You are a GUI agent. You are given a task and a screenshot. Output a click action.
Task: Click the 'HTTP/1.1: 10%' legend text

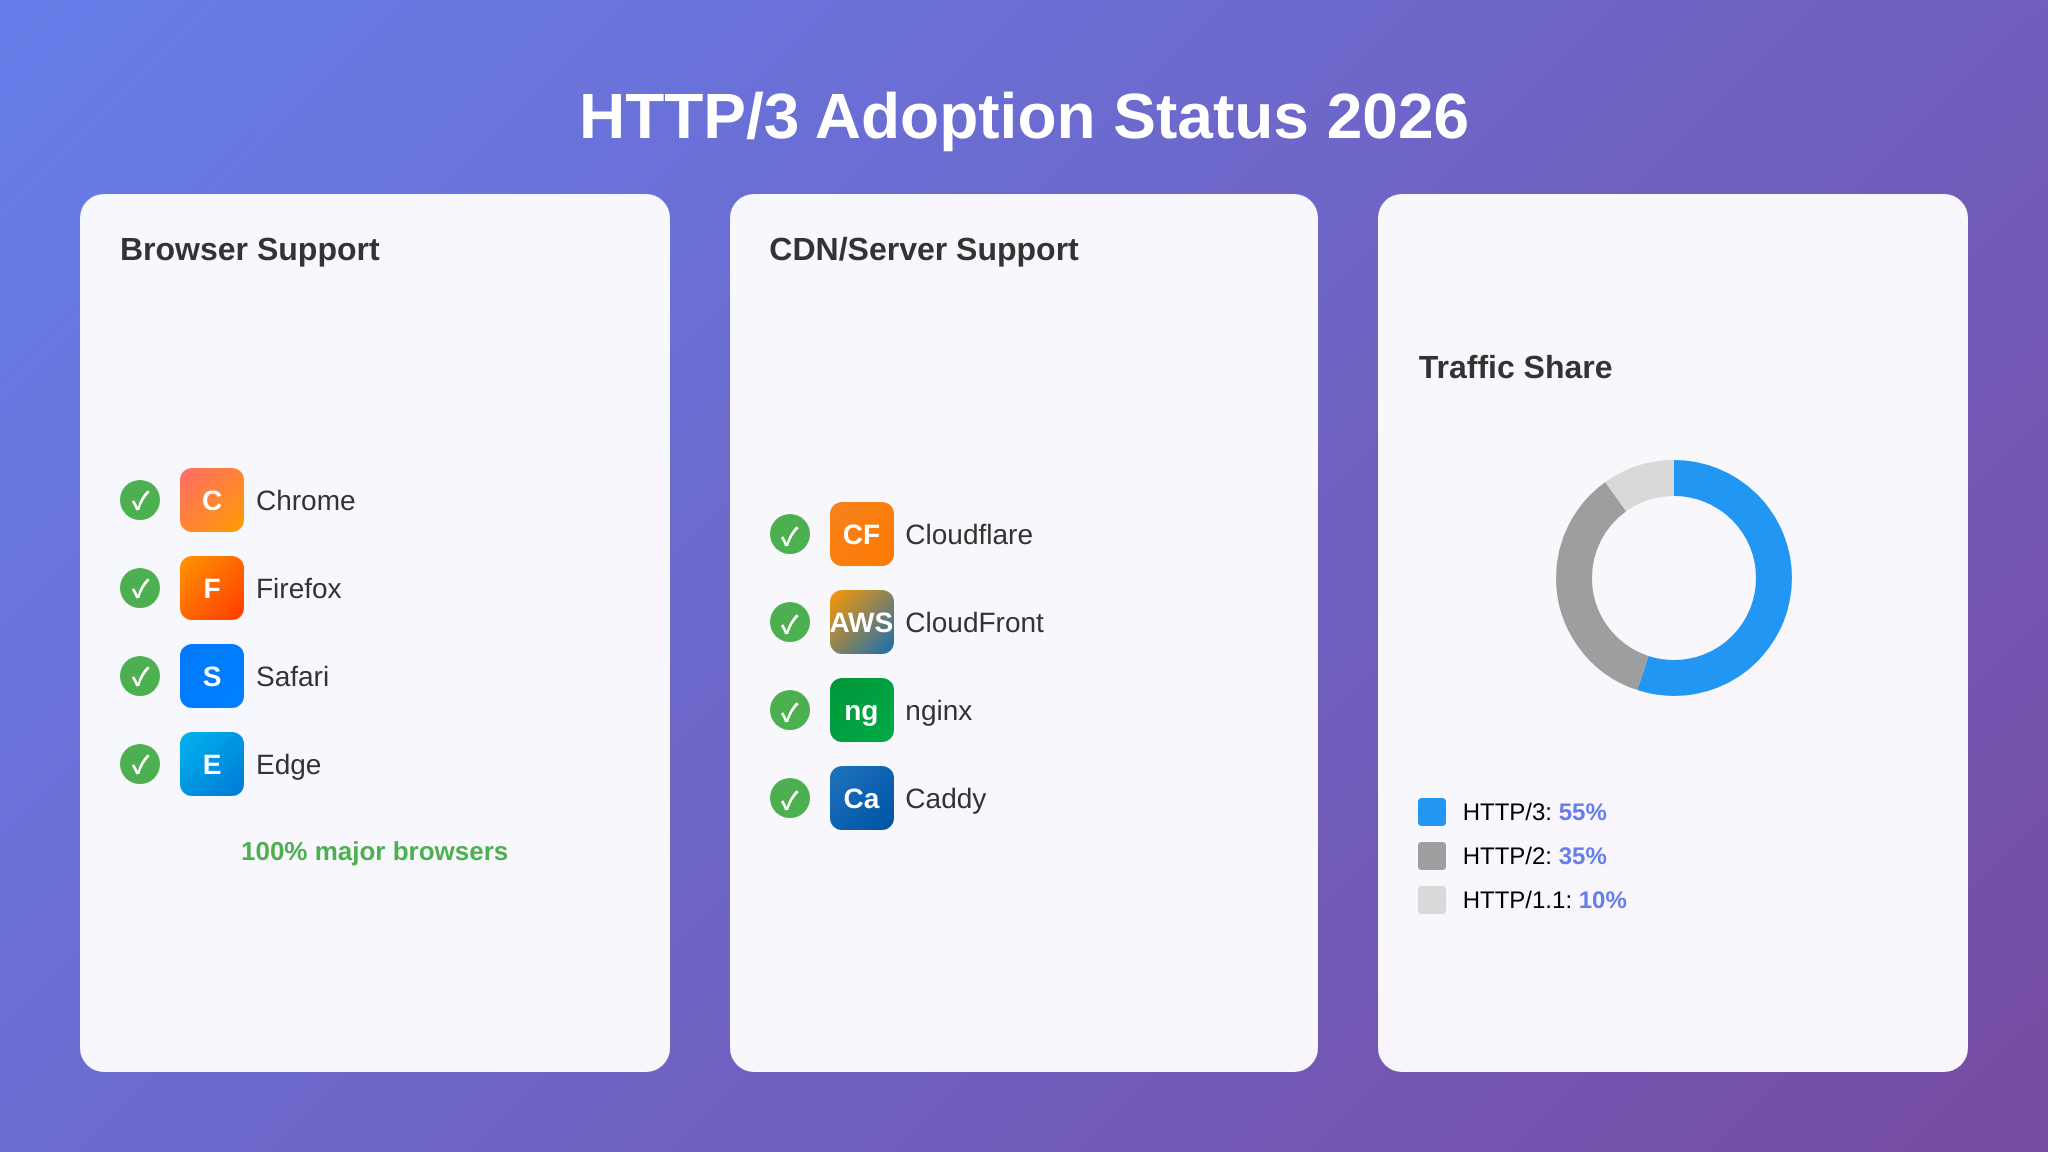click(1544, 900)
